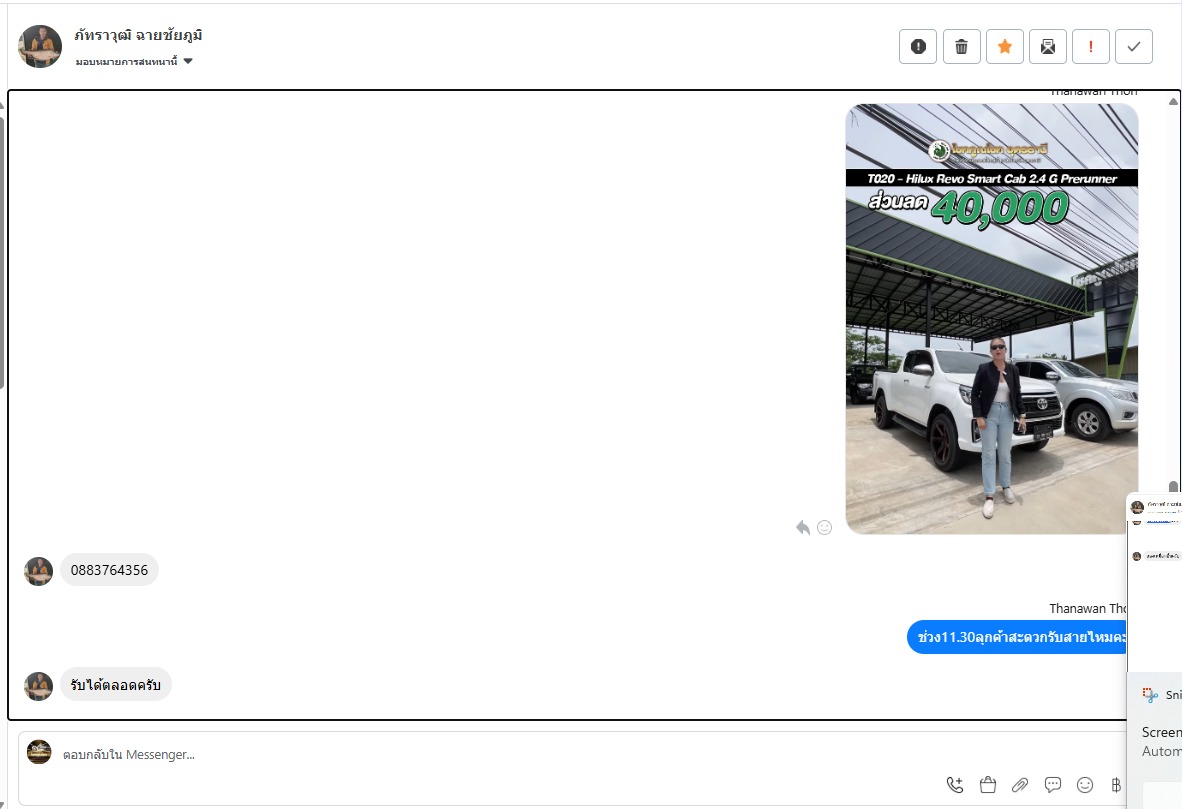Click Thanawan sender name label
Viewport: 1182px width, 809px height.
pyautogui.click(x=1088, y=608)
